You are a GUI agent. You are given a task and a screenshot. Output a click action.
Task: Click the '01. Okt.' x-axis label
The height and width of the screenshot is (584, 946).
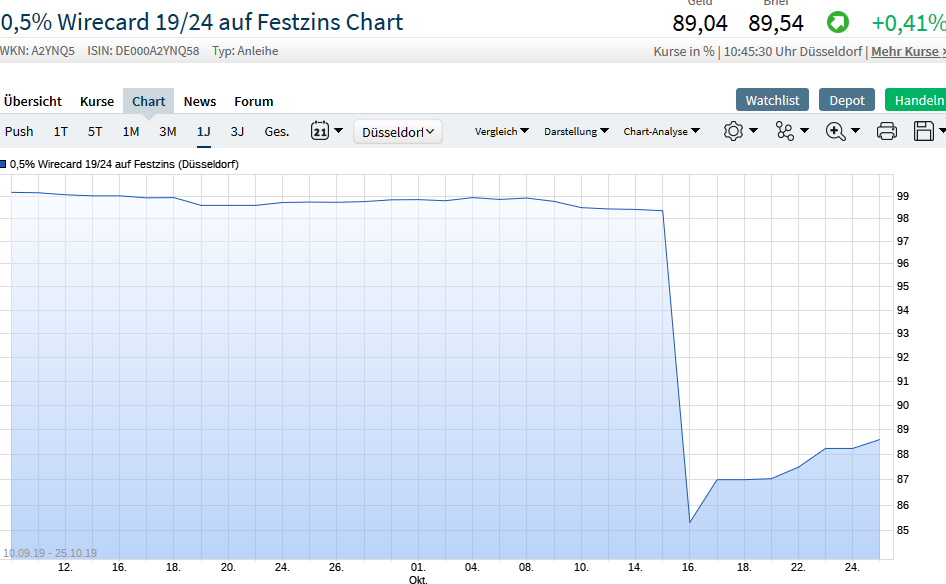pos(418,573)
